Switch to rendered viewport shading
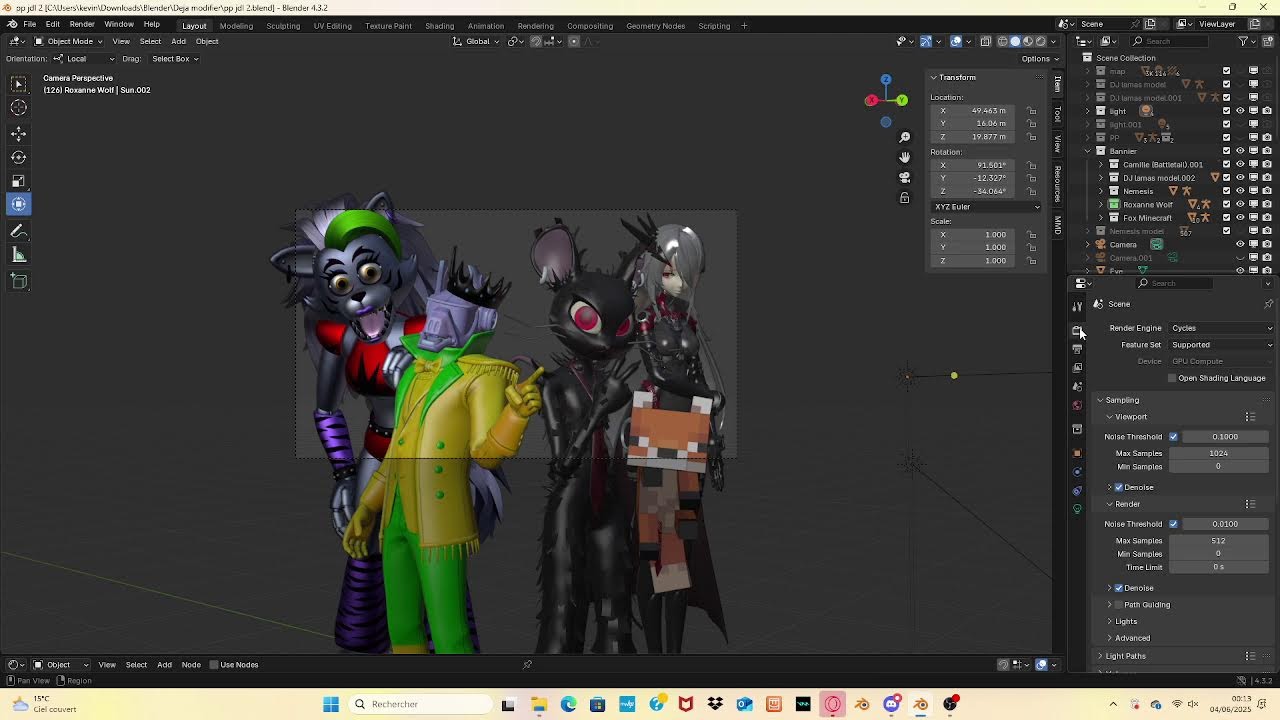Viewport: 1280px width, 720px height. tap(1040, 41)
